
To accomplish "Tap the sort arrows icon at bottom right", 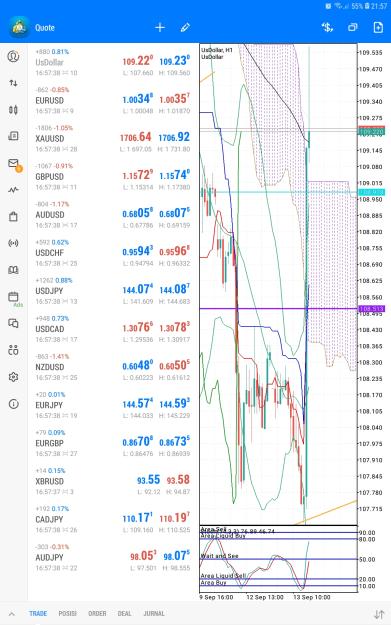I will pyautogui.click(x=379, y=614).
